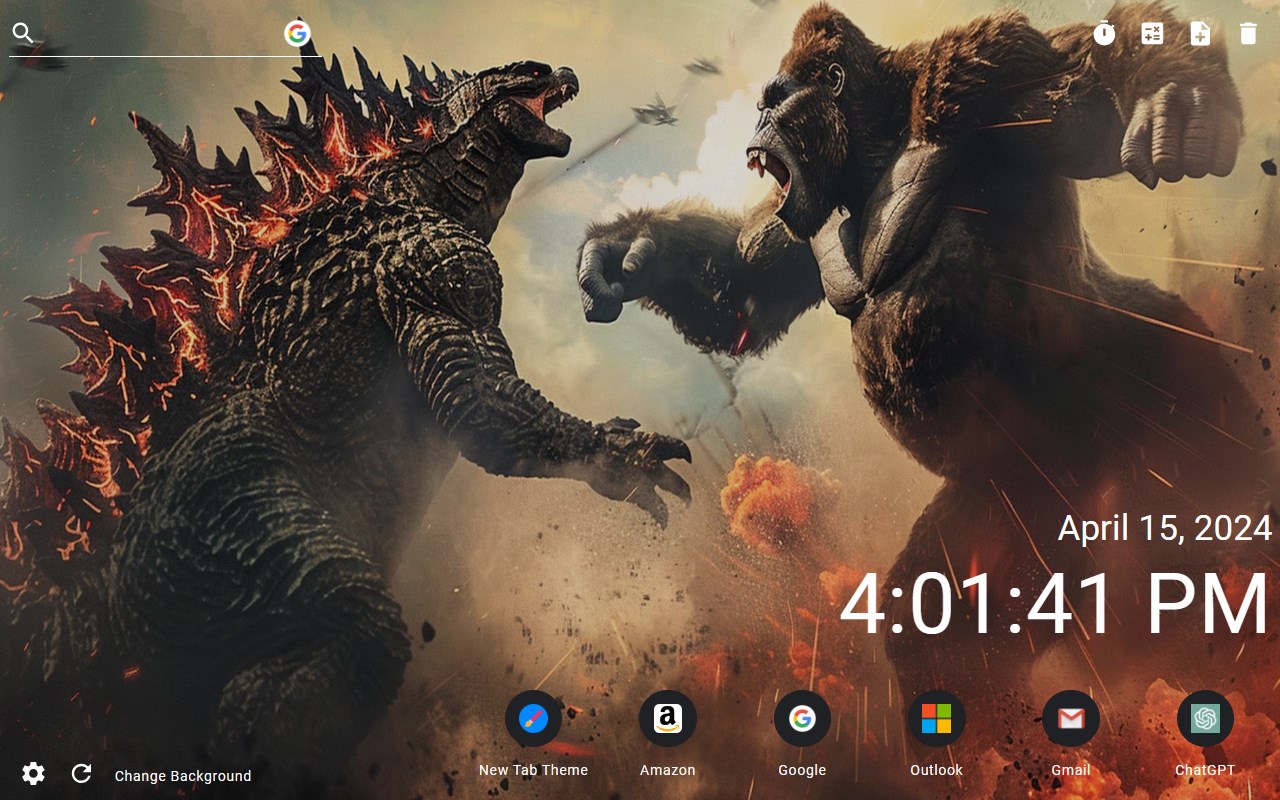Click Change Background text
This screenshot has height=800, width=1280.
183,776
